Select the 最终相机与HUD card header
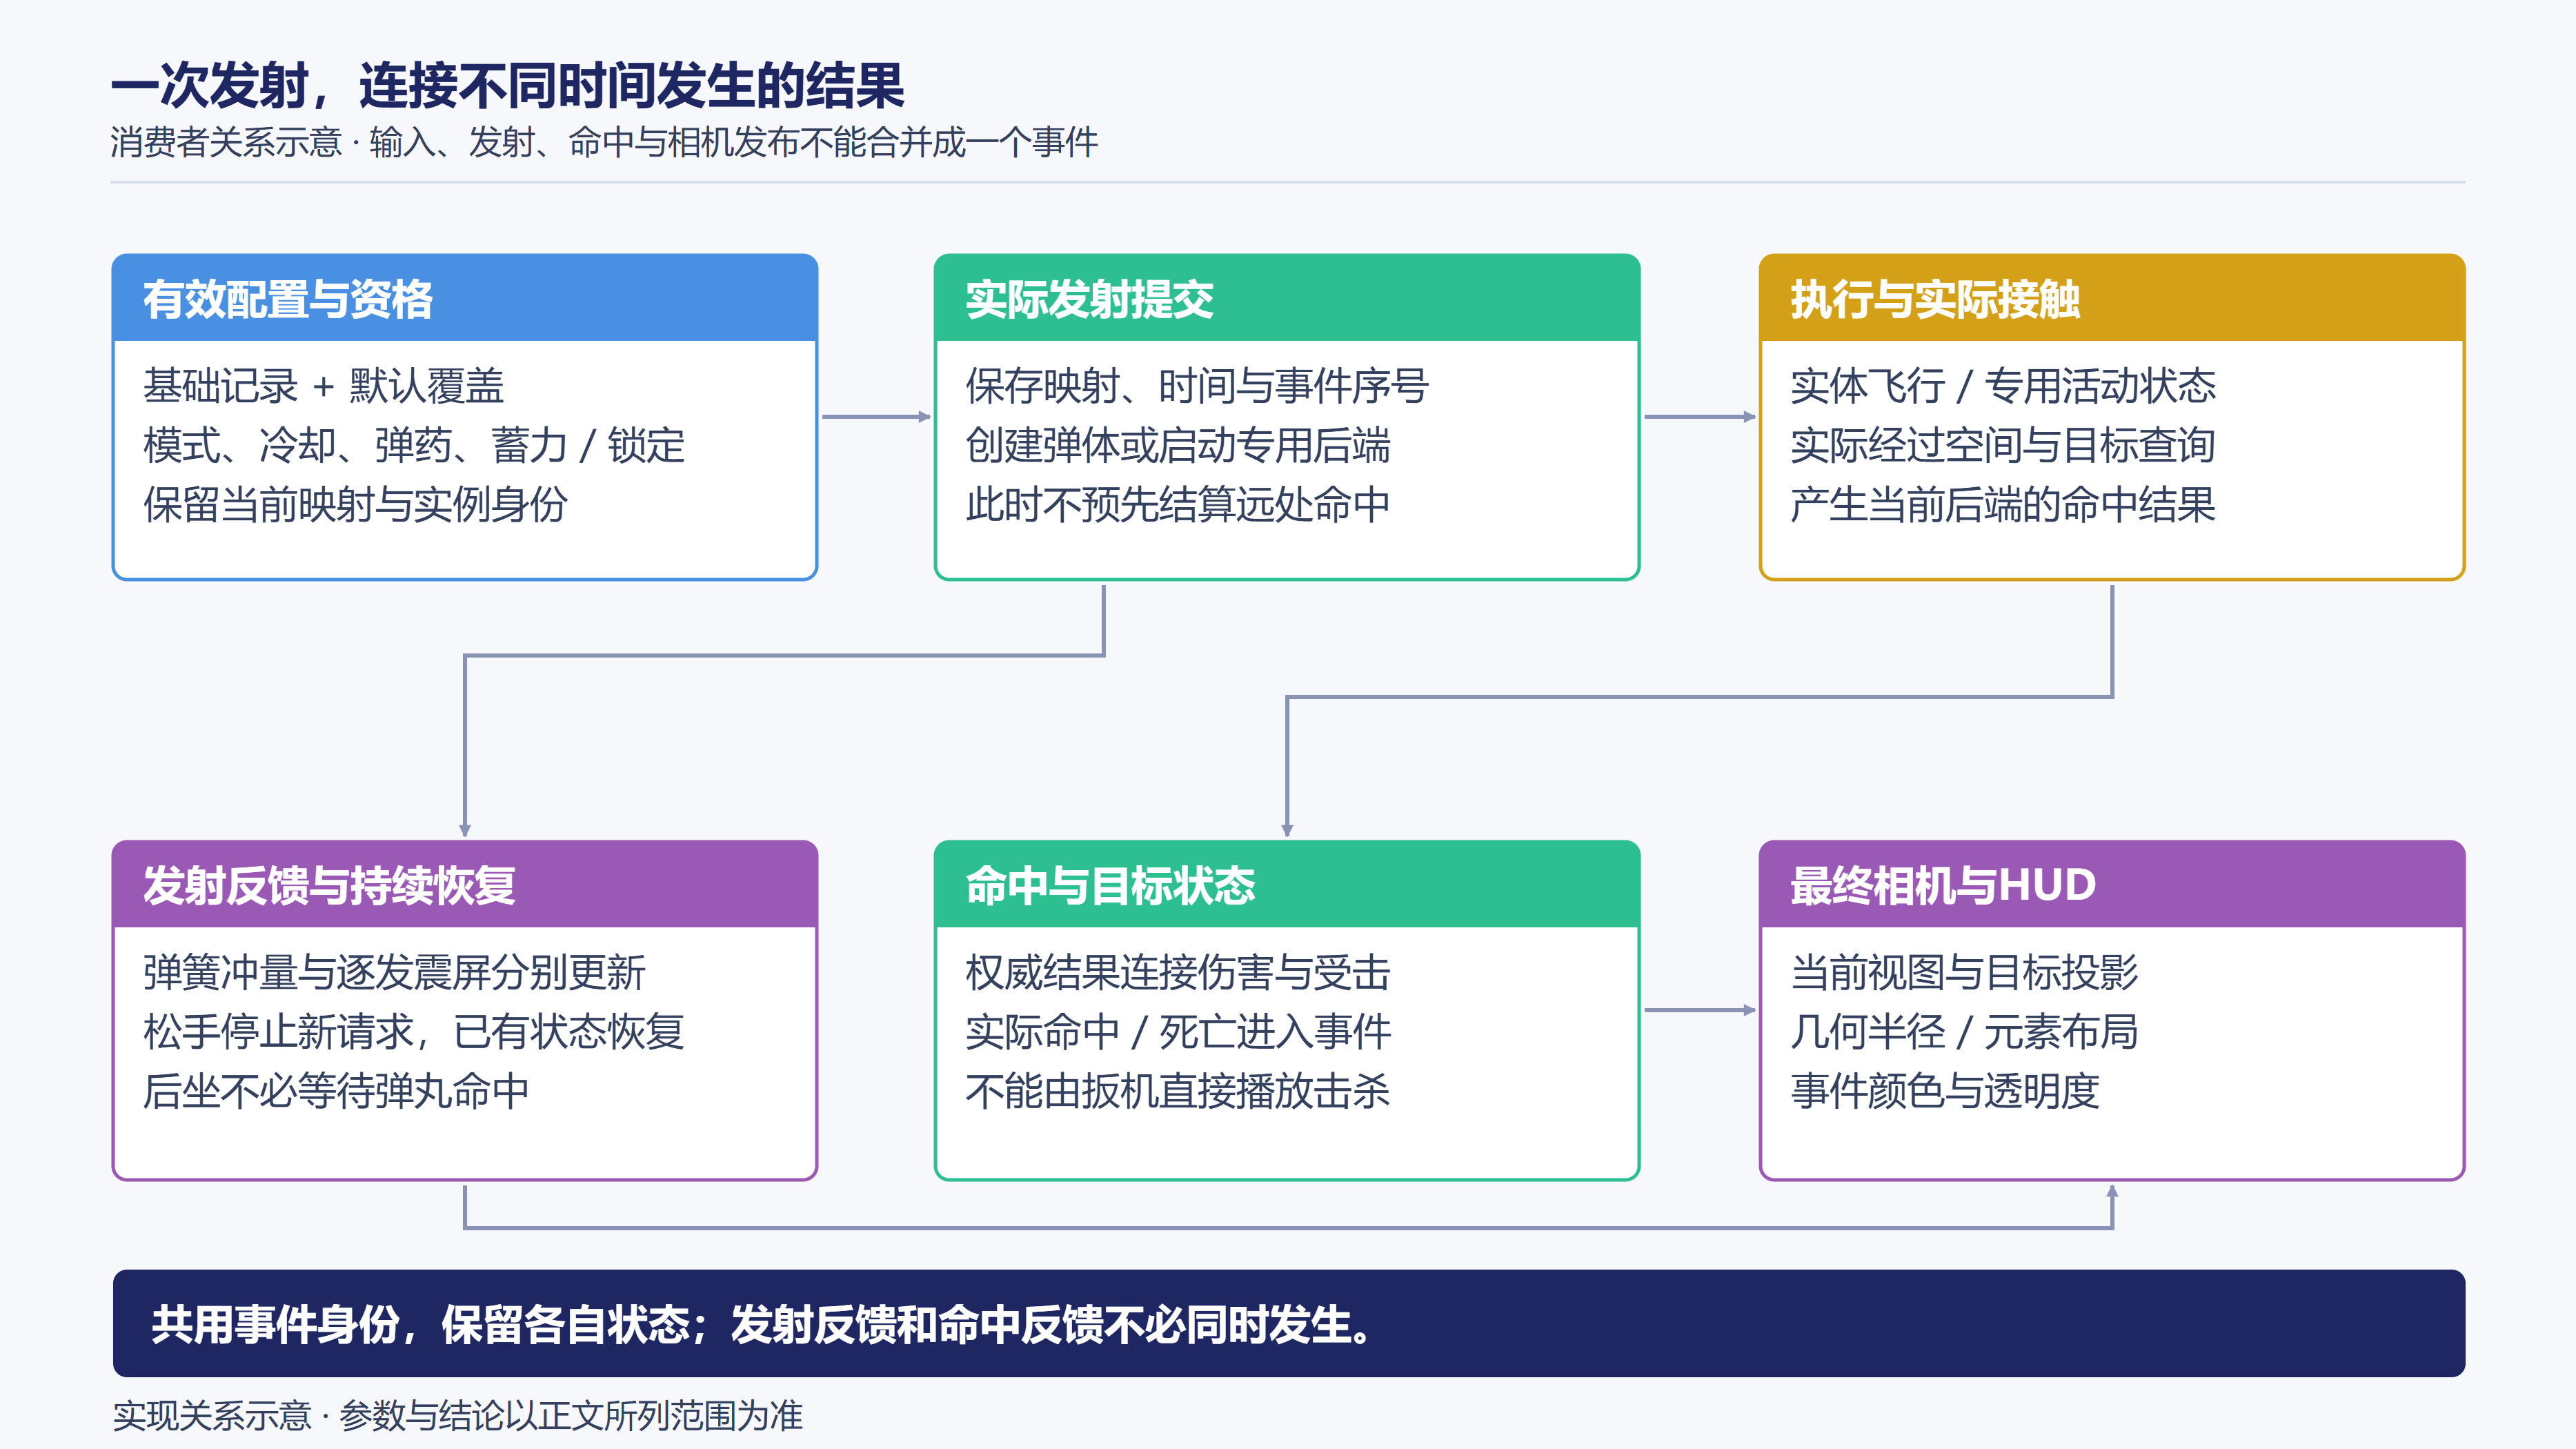Viewport: 2576px width, 1449px height. tap(2112, 885)
